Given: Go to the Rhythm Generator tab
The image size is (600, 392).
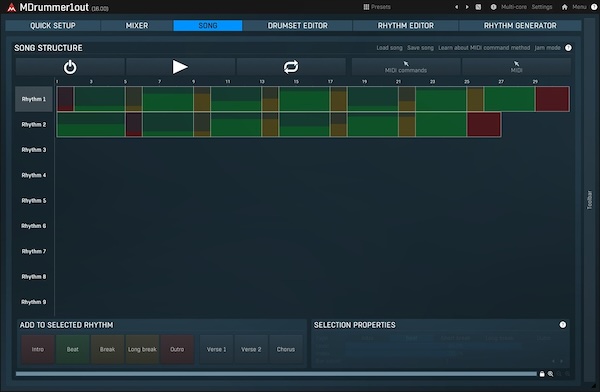Looking at the screenshot, I should click(x=520, y=26).
